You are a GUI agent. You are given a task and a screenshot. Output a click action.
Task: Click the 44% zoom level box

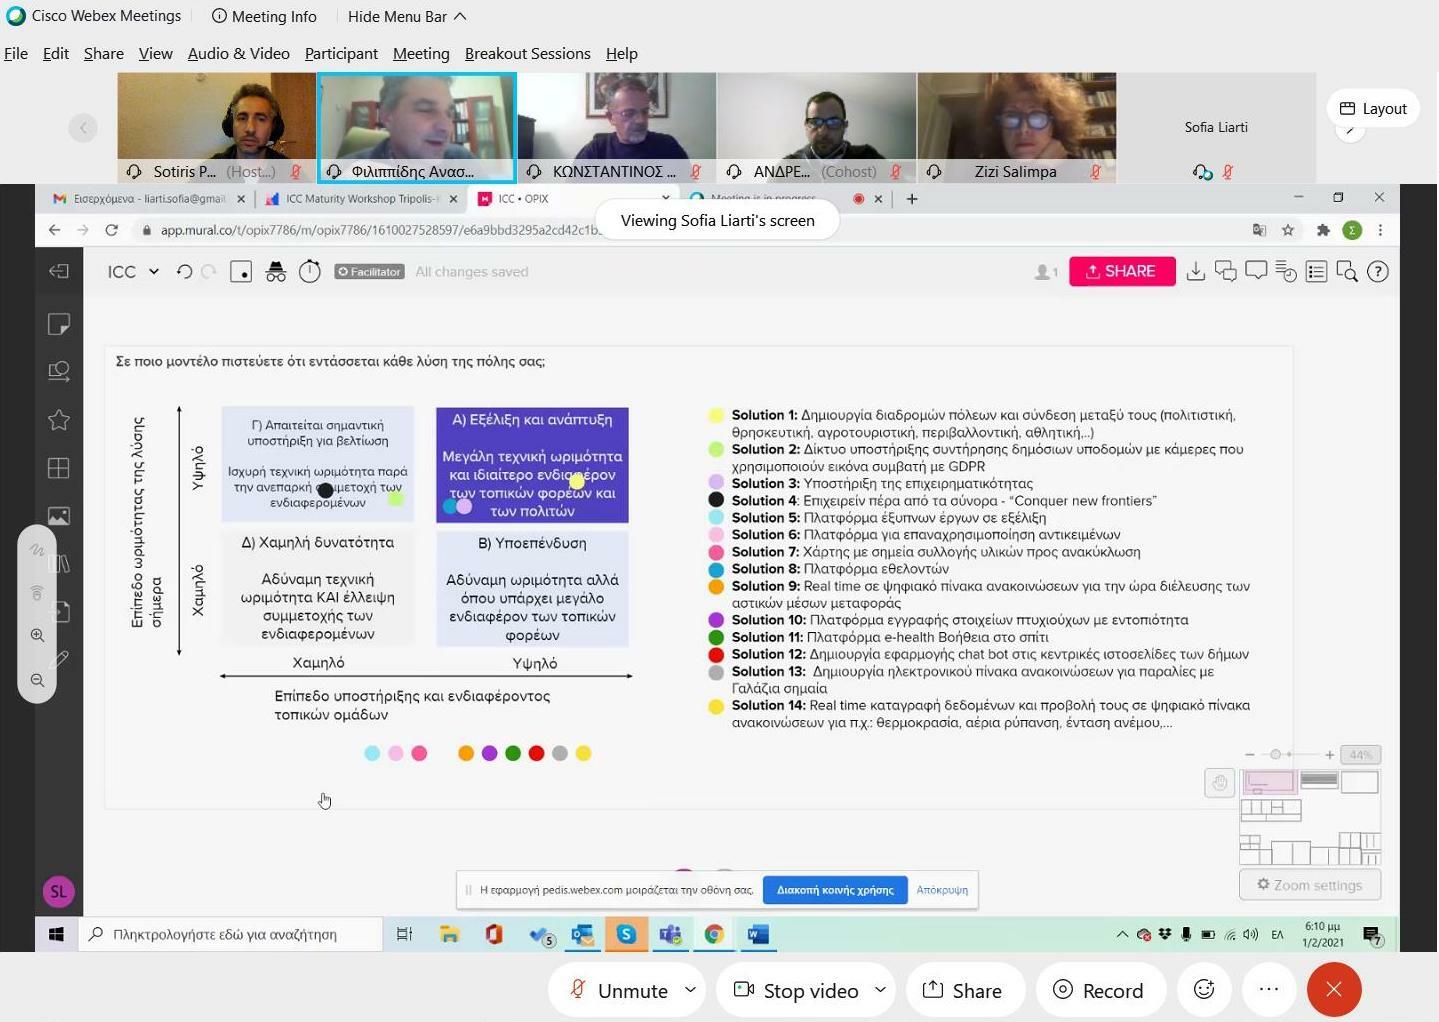pos(1360,755)
